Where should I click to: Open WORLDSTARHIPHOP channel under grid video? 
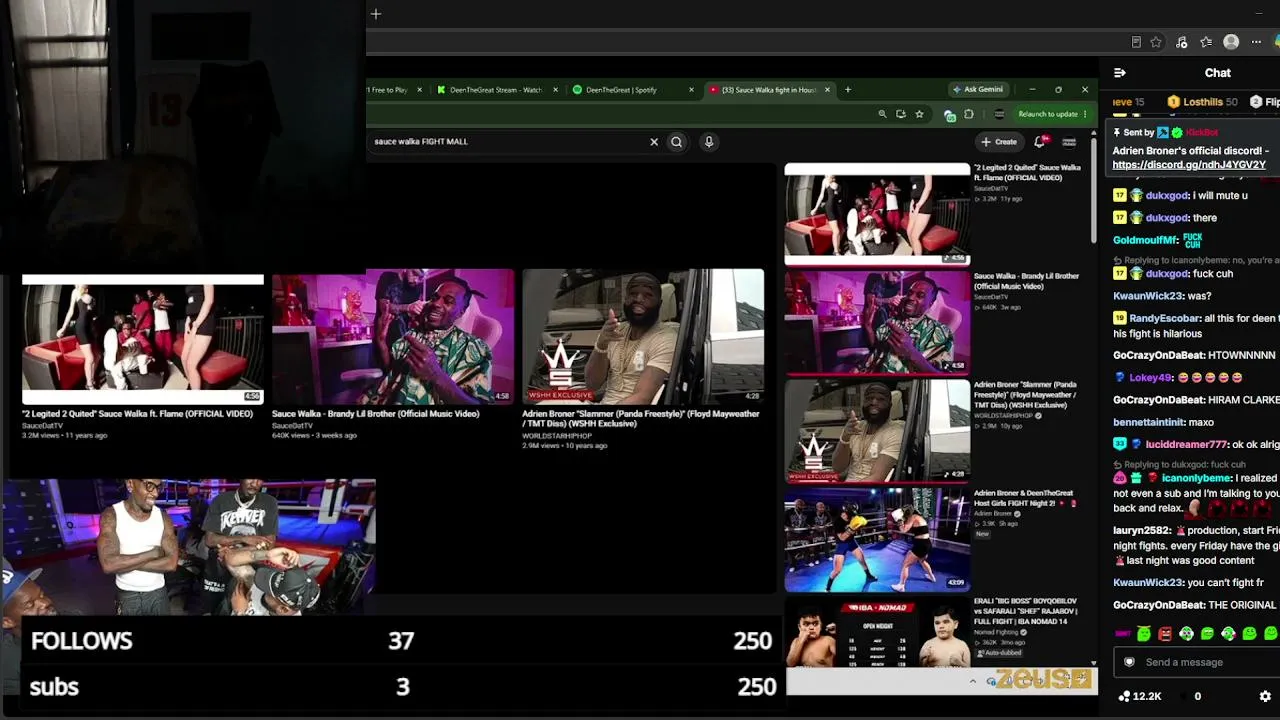coord(557,436)
